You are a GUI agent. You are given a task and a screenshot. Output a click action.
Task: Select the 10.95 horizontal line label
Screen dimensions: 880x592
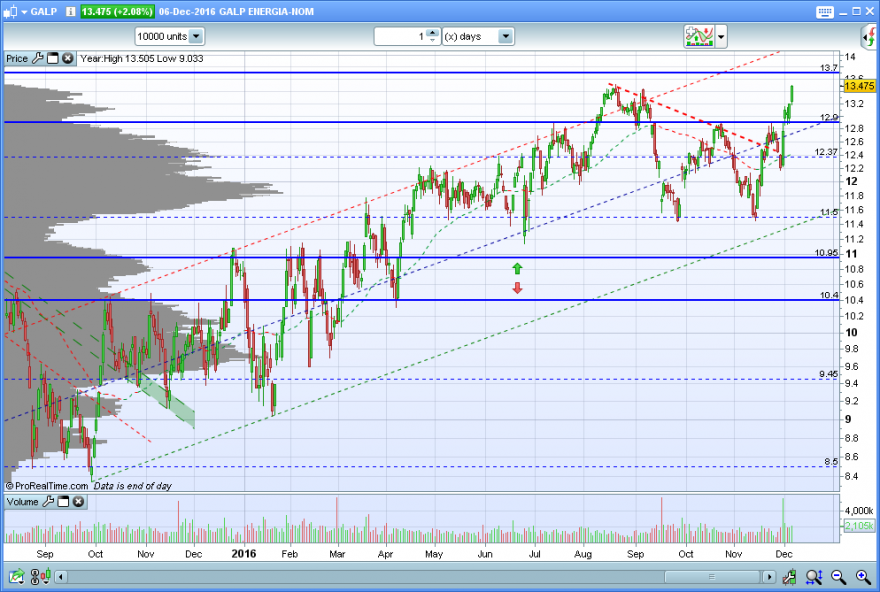point(826,253)
